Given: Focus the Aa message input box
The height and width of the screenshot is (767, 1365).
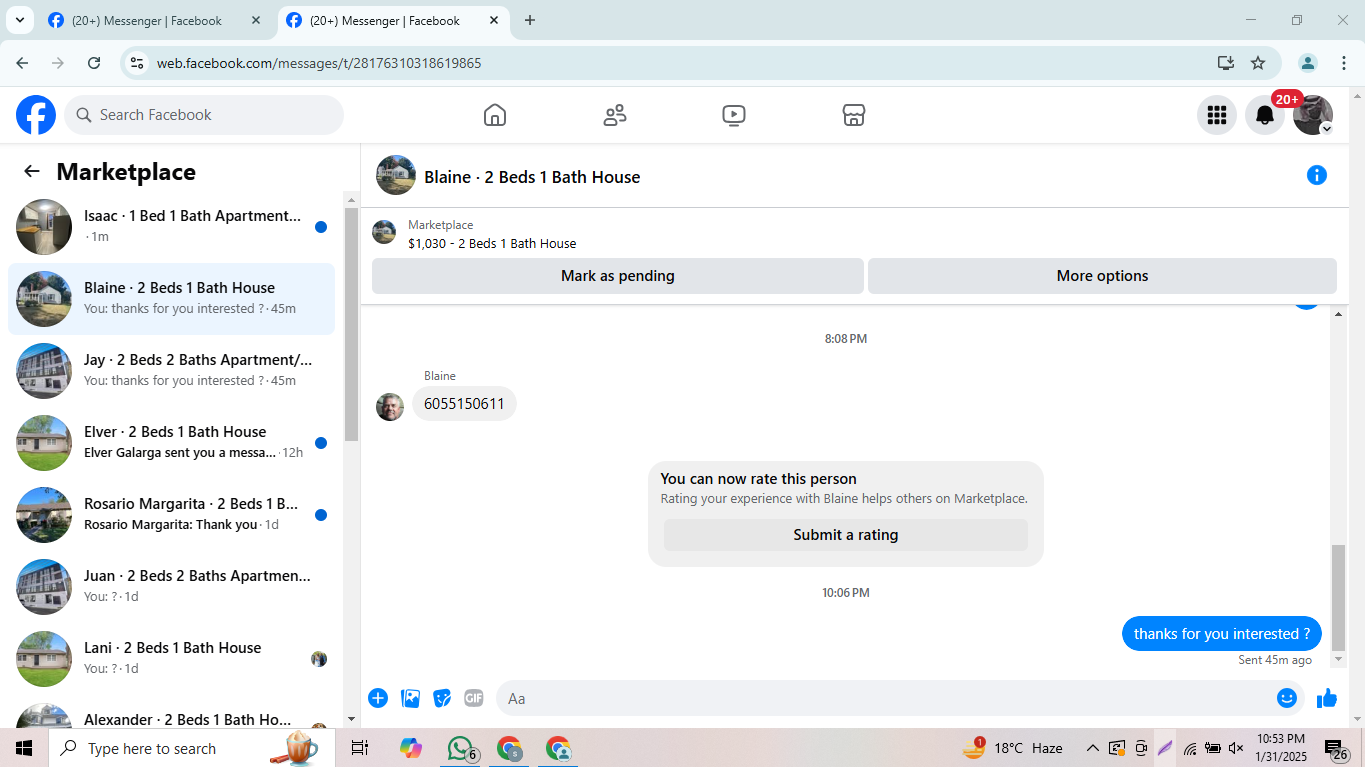Looking at the screenshot, I should [885, 698].
